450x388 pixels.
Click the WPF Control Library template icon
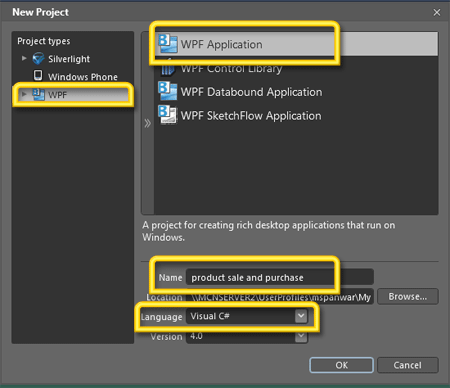[x=167, y=68]
